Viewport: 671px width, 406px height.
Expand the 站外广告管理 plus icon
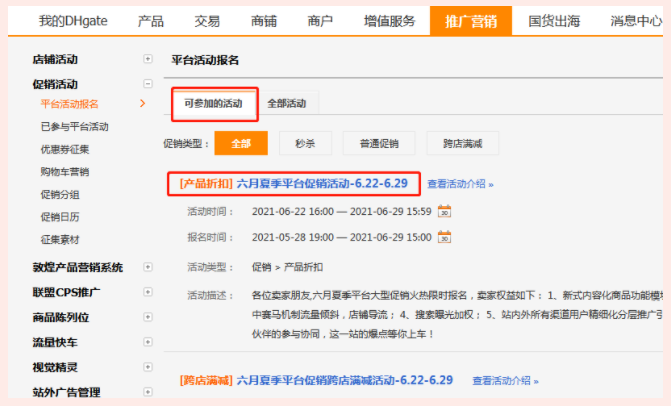[148, 392]
